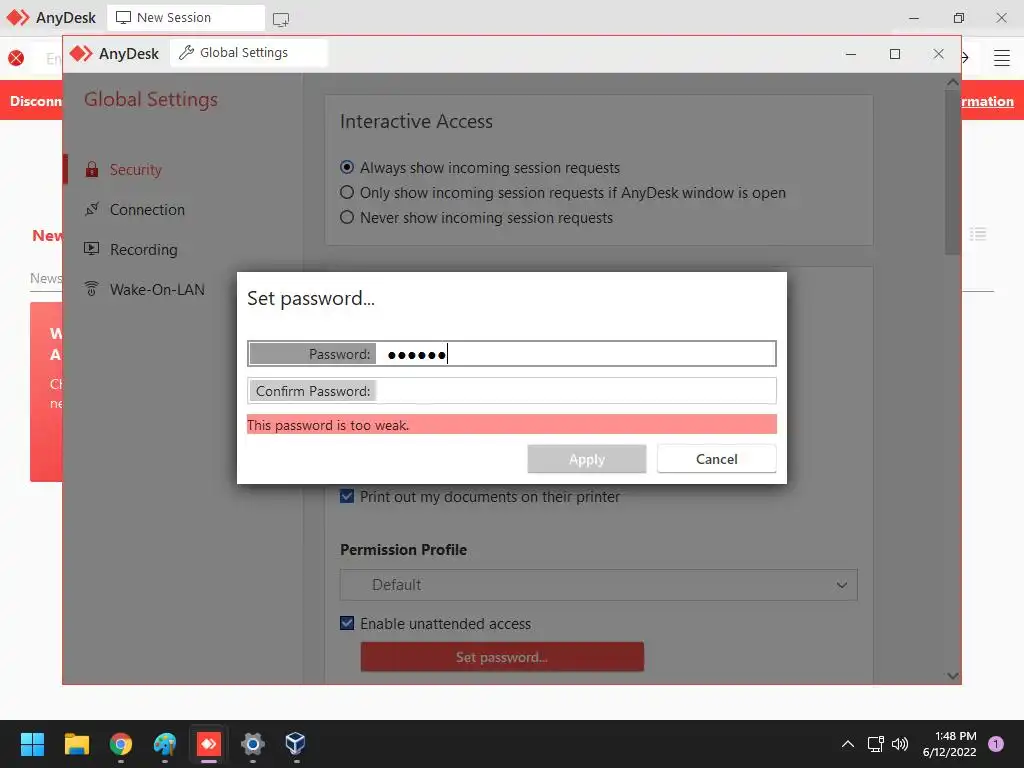Click the AnyDesk logo in settings window
This screenshot has height=768, width=1024.
pos(82,54)
